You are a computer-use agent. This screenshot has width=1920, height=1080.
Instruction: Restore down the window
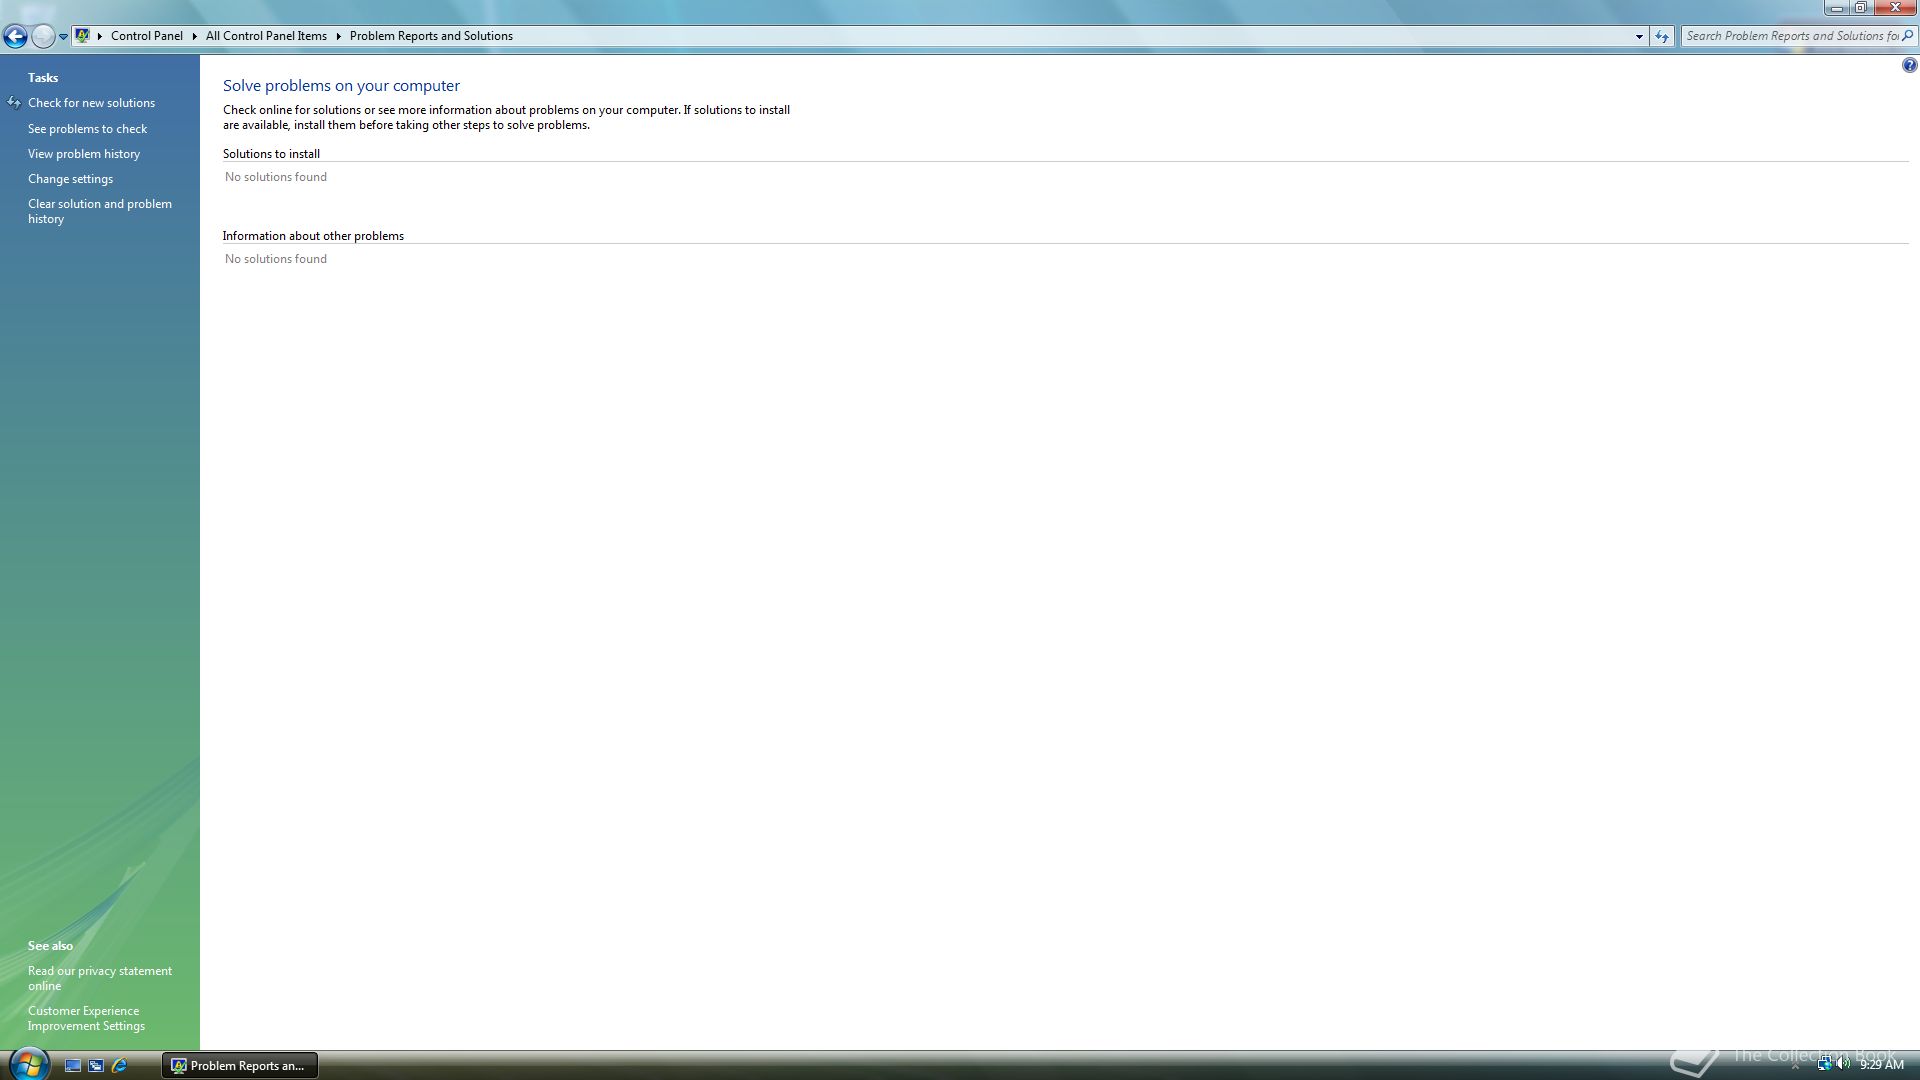pyautogui.click(x=1861, y=8)
